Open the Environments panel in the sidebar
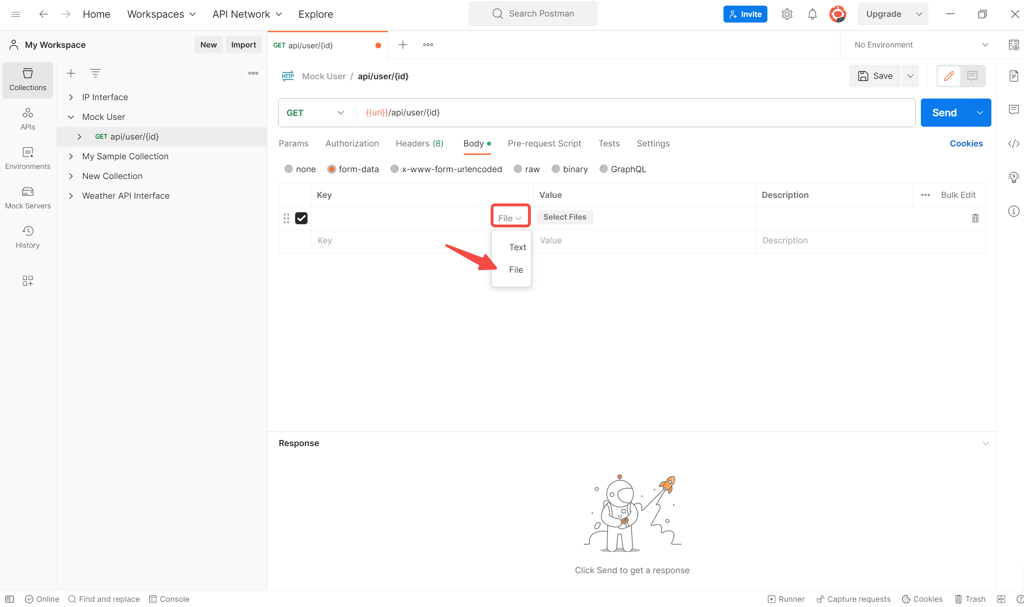The height and width of the screenshot is (607, 1024). click(27, 155)
